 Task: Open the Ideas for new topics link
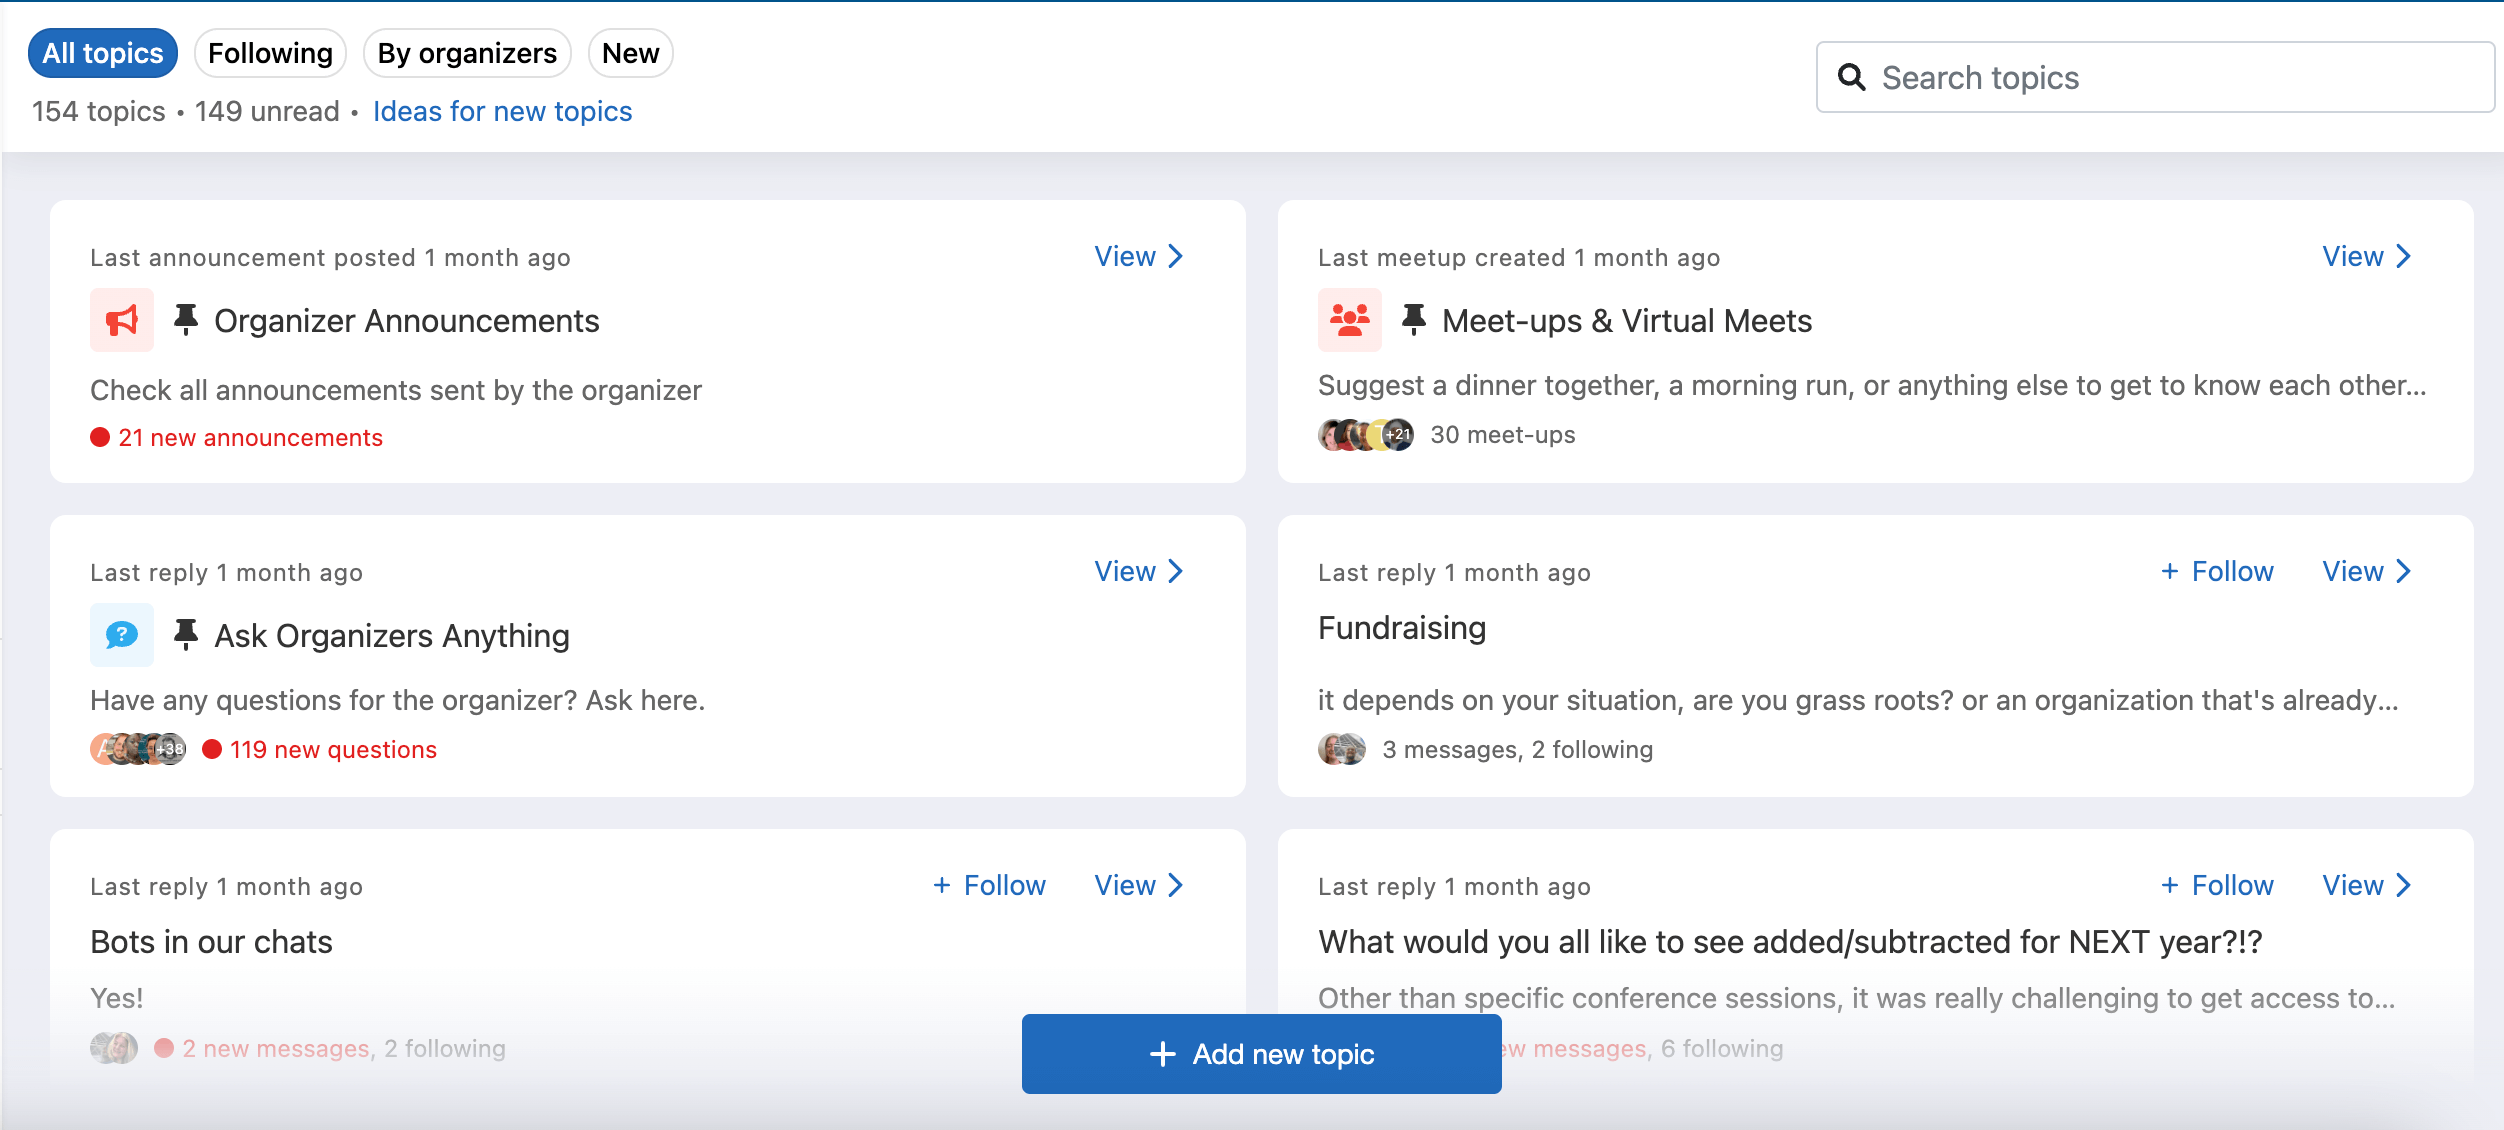point(502,111)
